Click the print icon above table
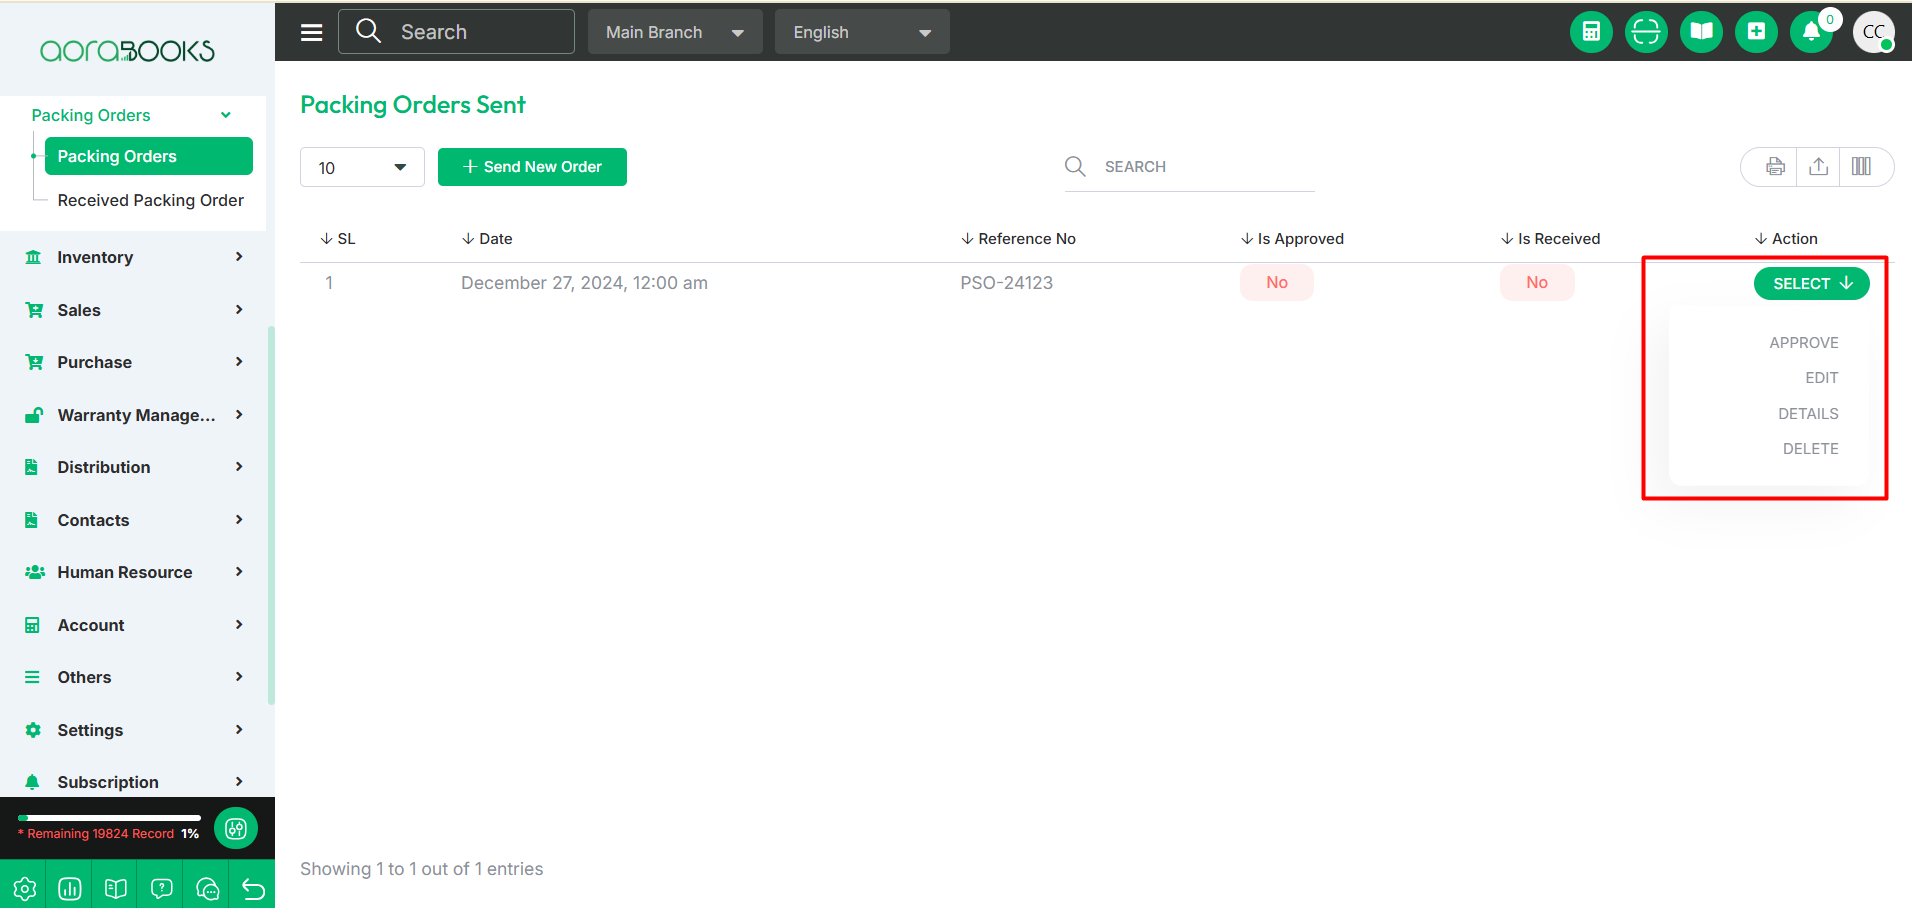This screenshot has width=1912, height=908. pyautogui.click(x=1774, y=167)
